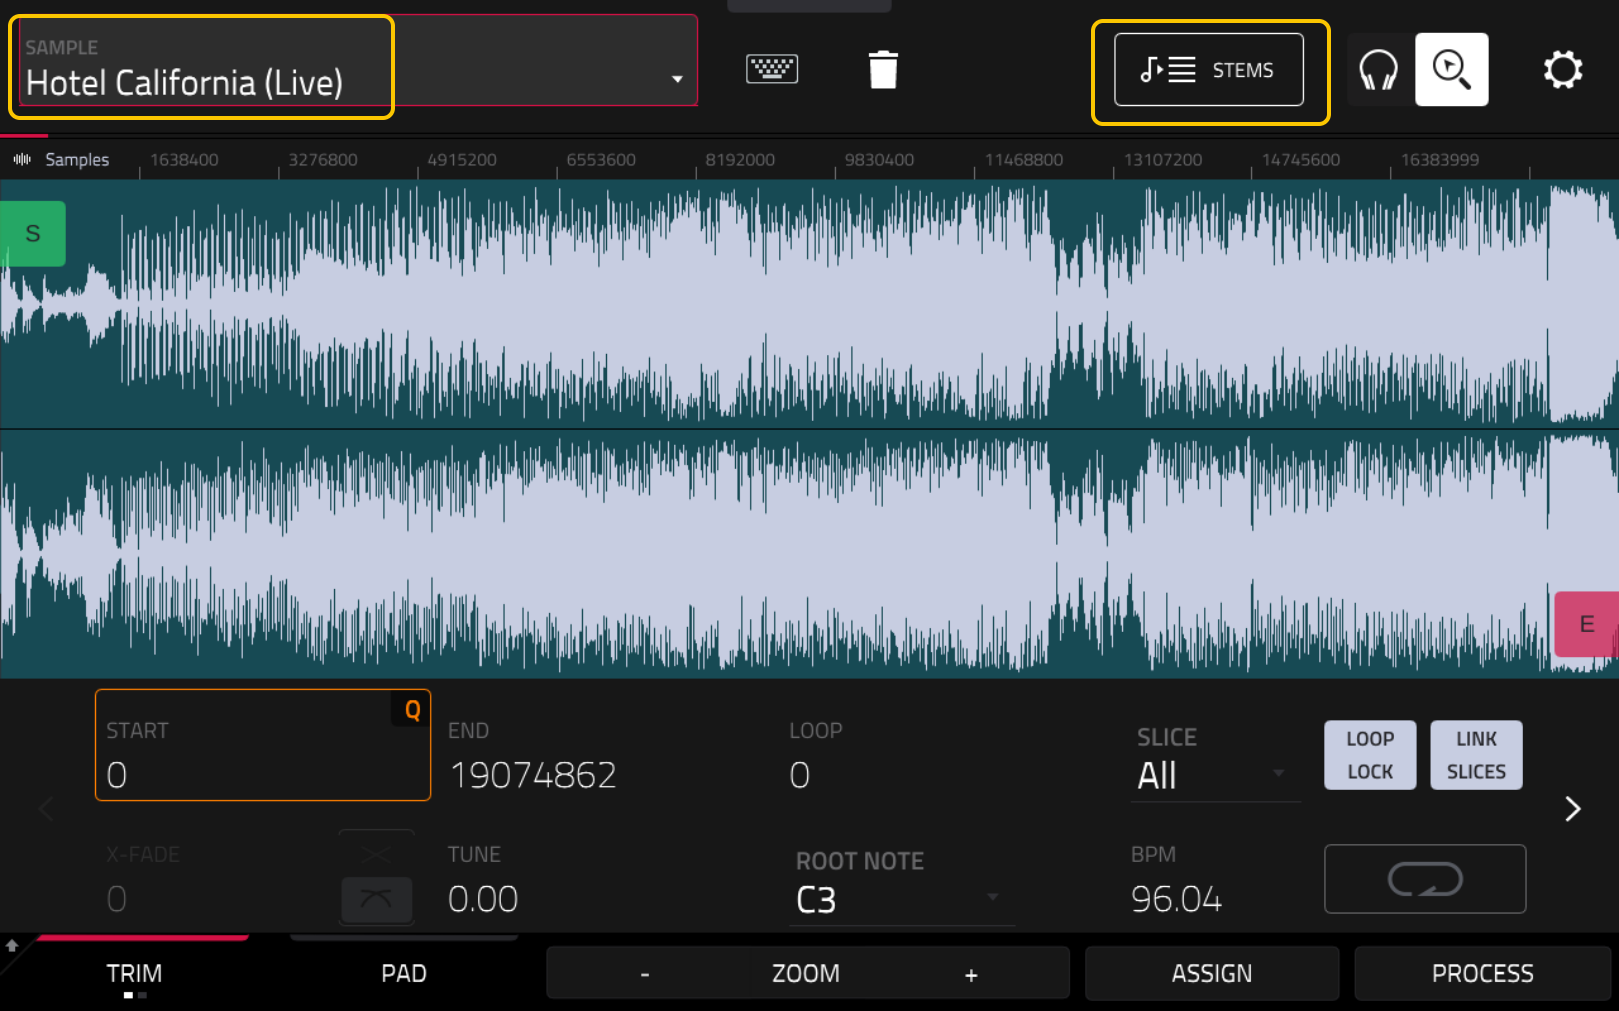Click the shift arrow icon bottom-left
Image resolution: width=1619 pixels, height=1011 pixels.
tap(12, 945)
